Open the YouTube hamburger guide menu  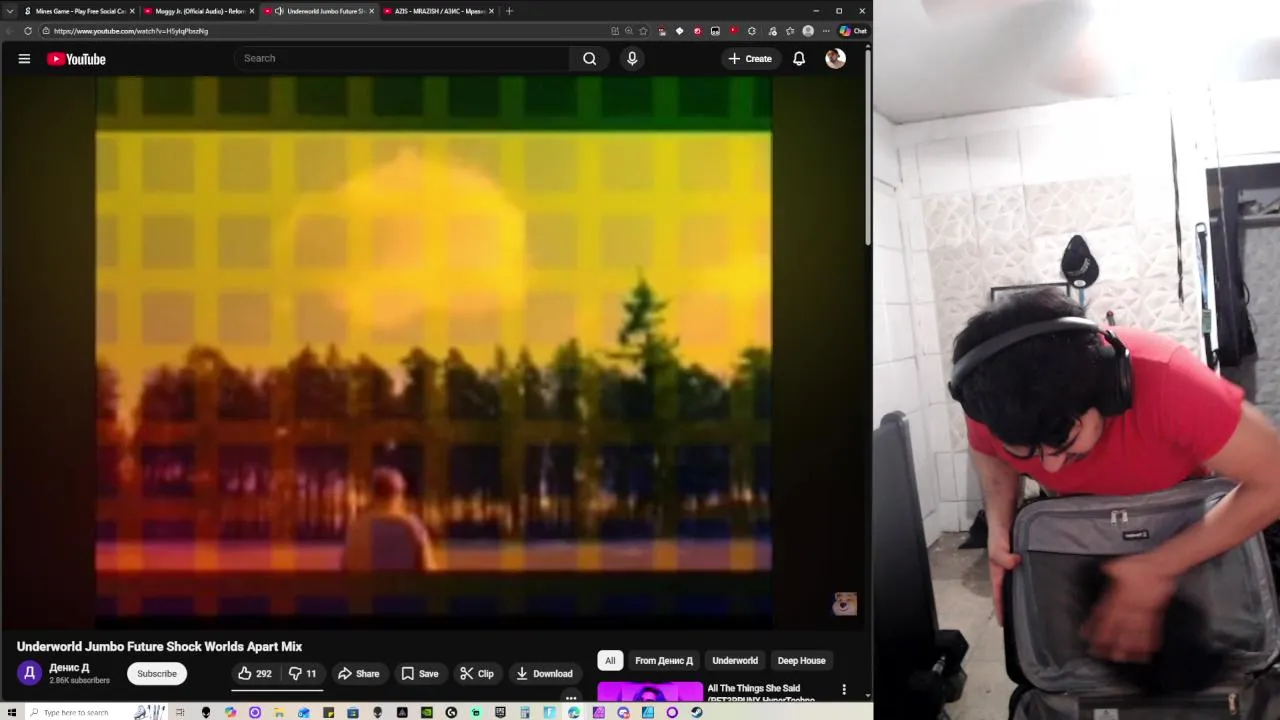tap(24, 59)
